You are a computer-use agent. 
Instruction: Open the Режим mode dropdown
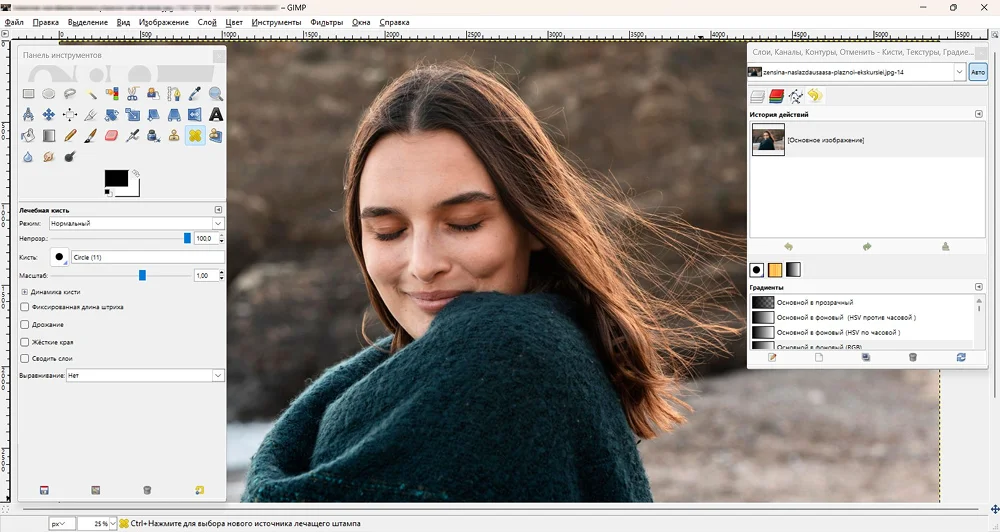coord(137,223)
